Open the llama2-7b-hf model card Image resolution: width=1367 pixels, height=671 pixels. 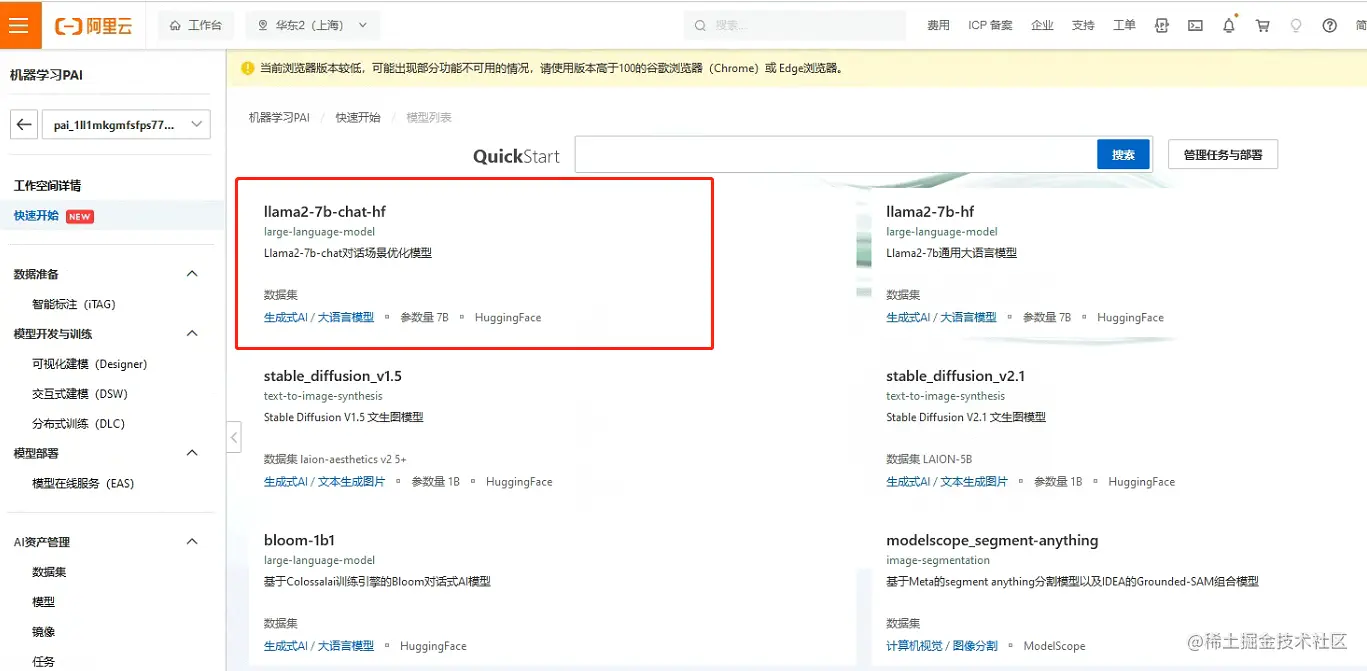point(930,212)
